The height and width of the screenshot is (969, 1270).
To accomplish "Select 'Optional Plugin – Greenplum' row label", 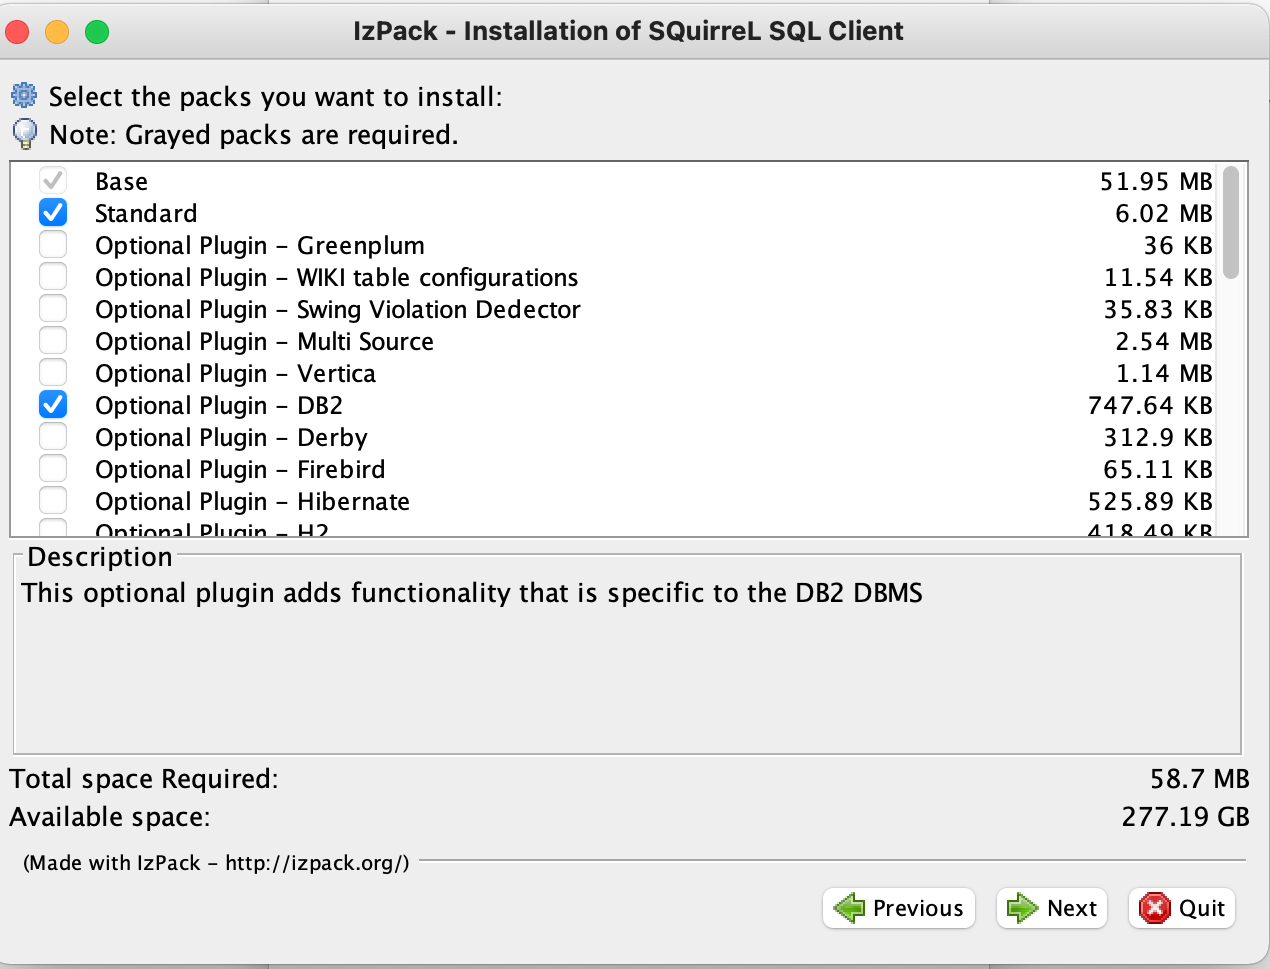I will click(260, 246).
